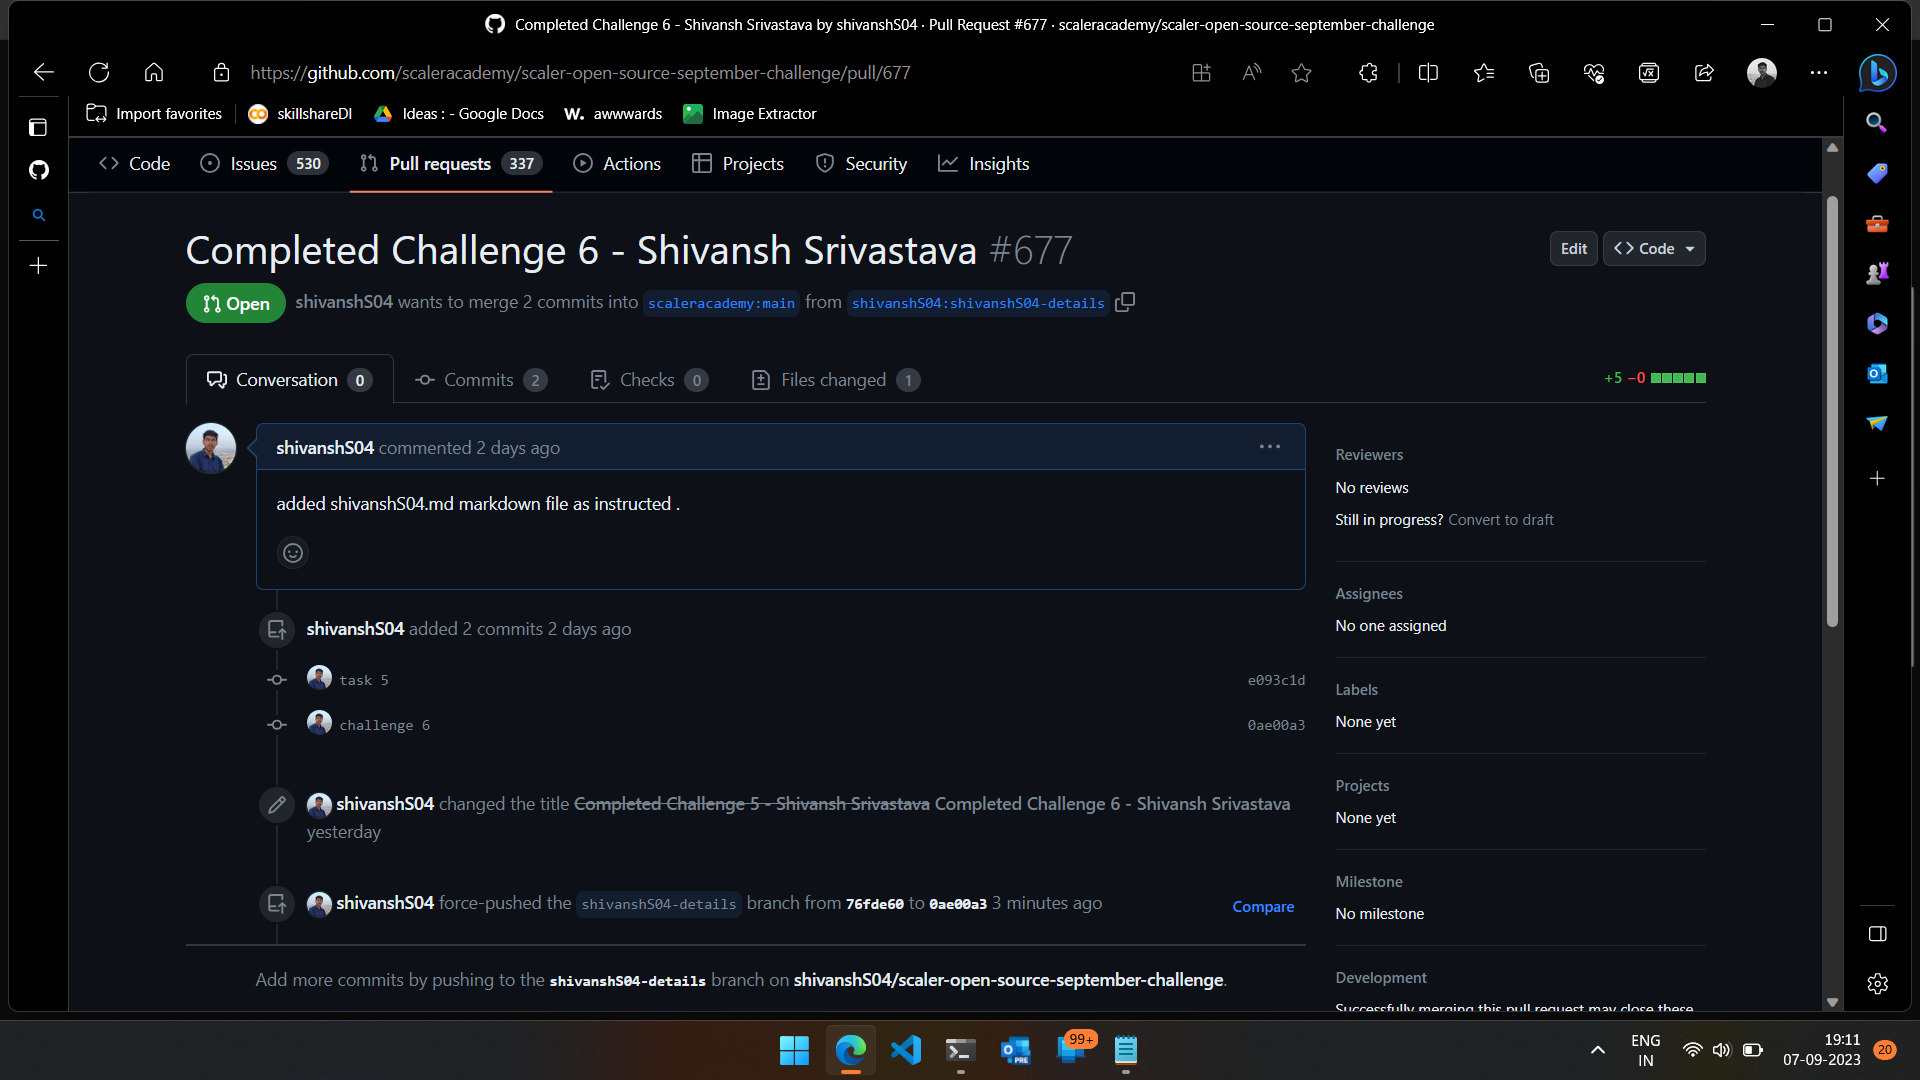The width and height of the screenshot is (1920, 1080).
Task: Open the browser Settings and more menu
Action: coord(1818,72)
